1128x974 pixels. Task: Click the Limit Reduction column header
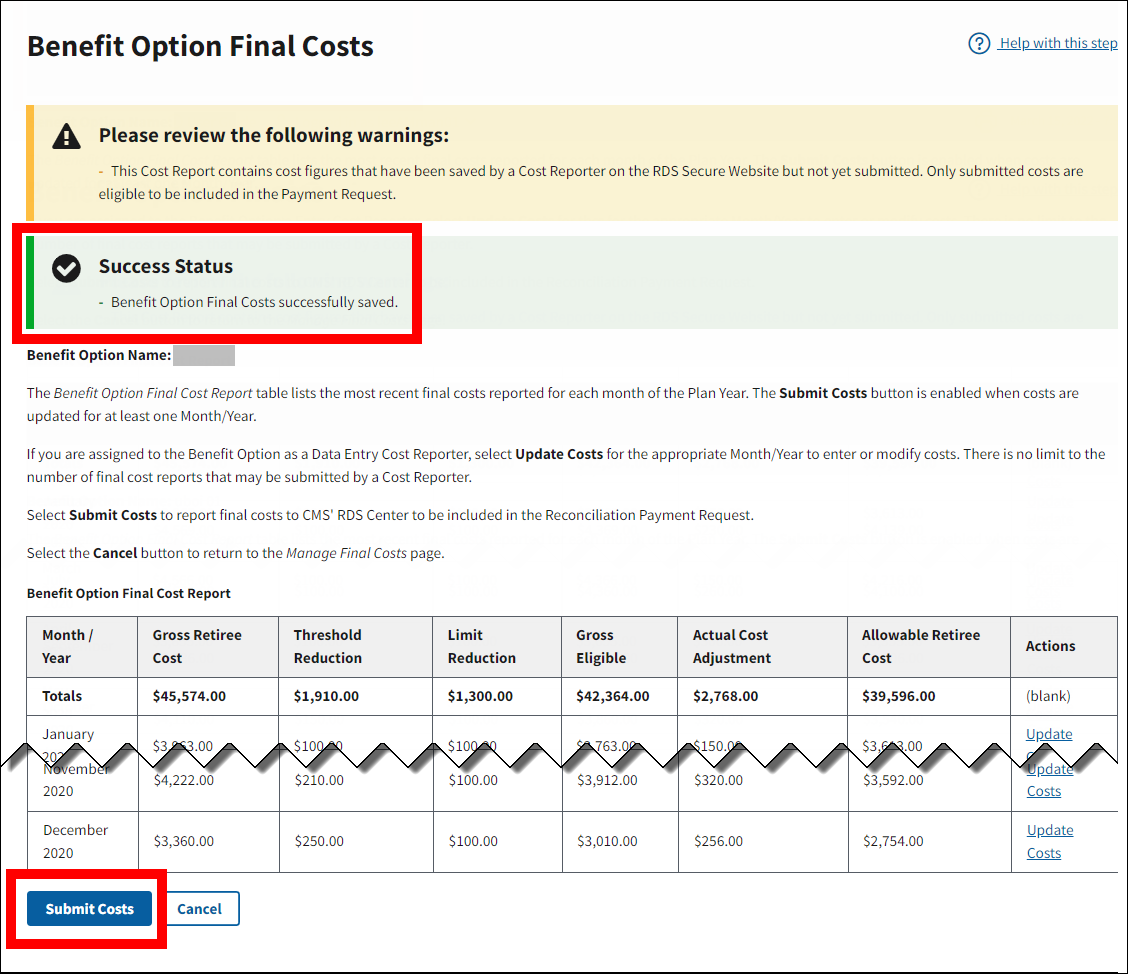482,646
